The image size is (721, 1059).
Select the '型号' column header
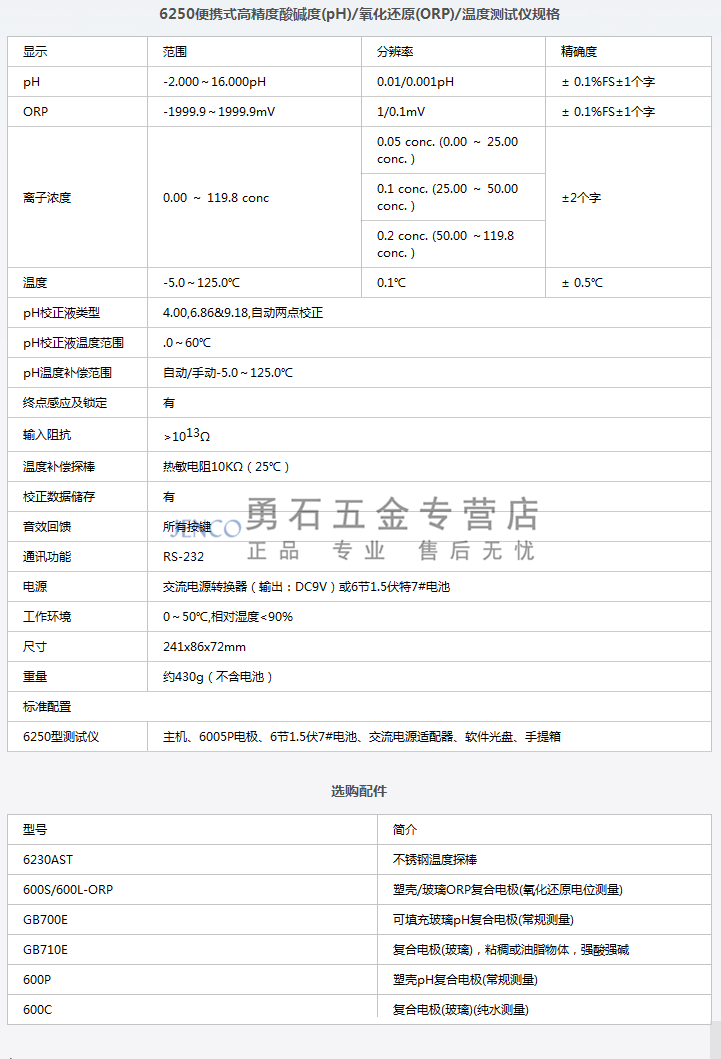coord(35,830)
